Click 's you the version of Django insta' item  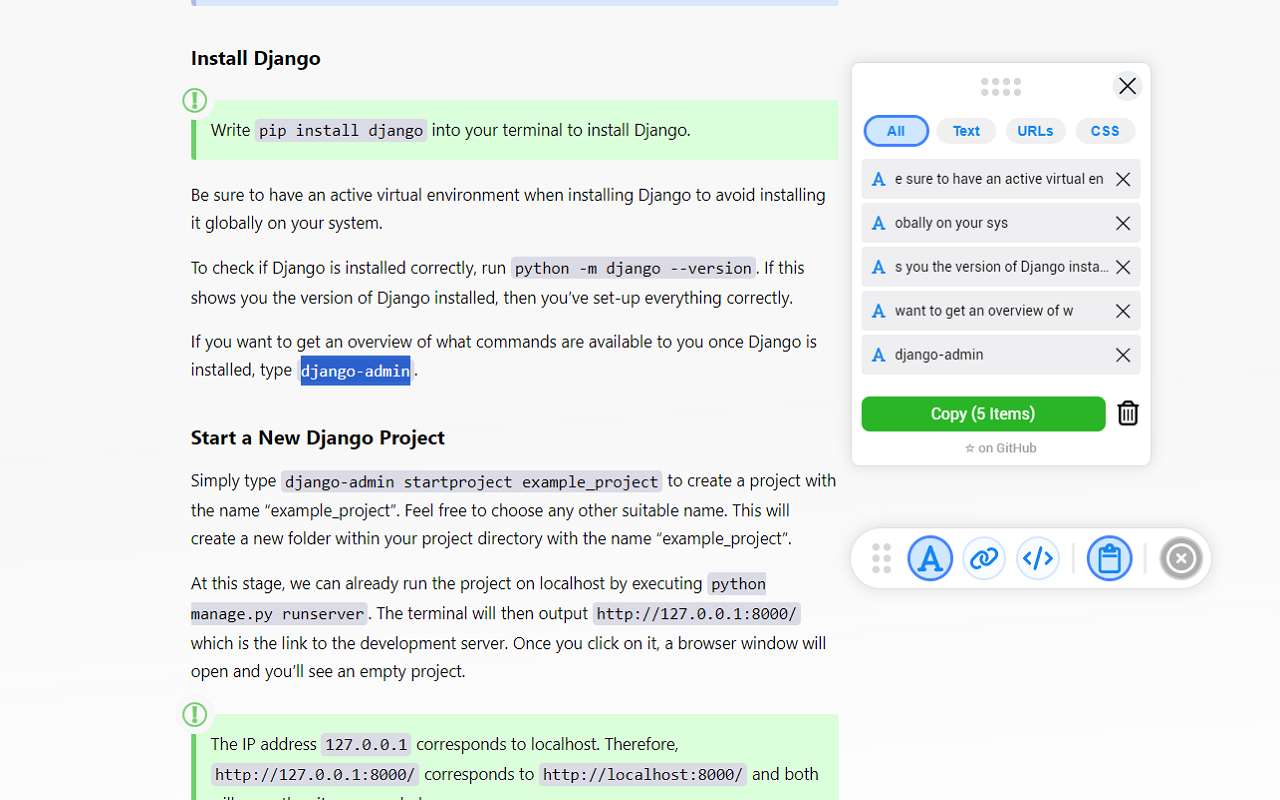point(1001,267)
